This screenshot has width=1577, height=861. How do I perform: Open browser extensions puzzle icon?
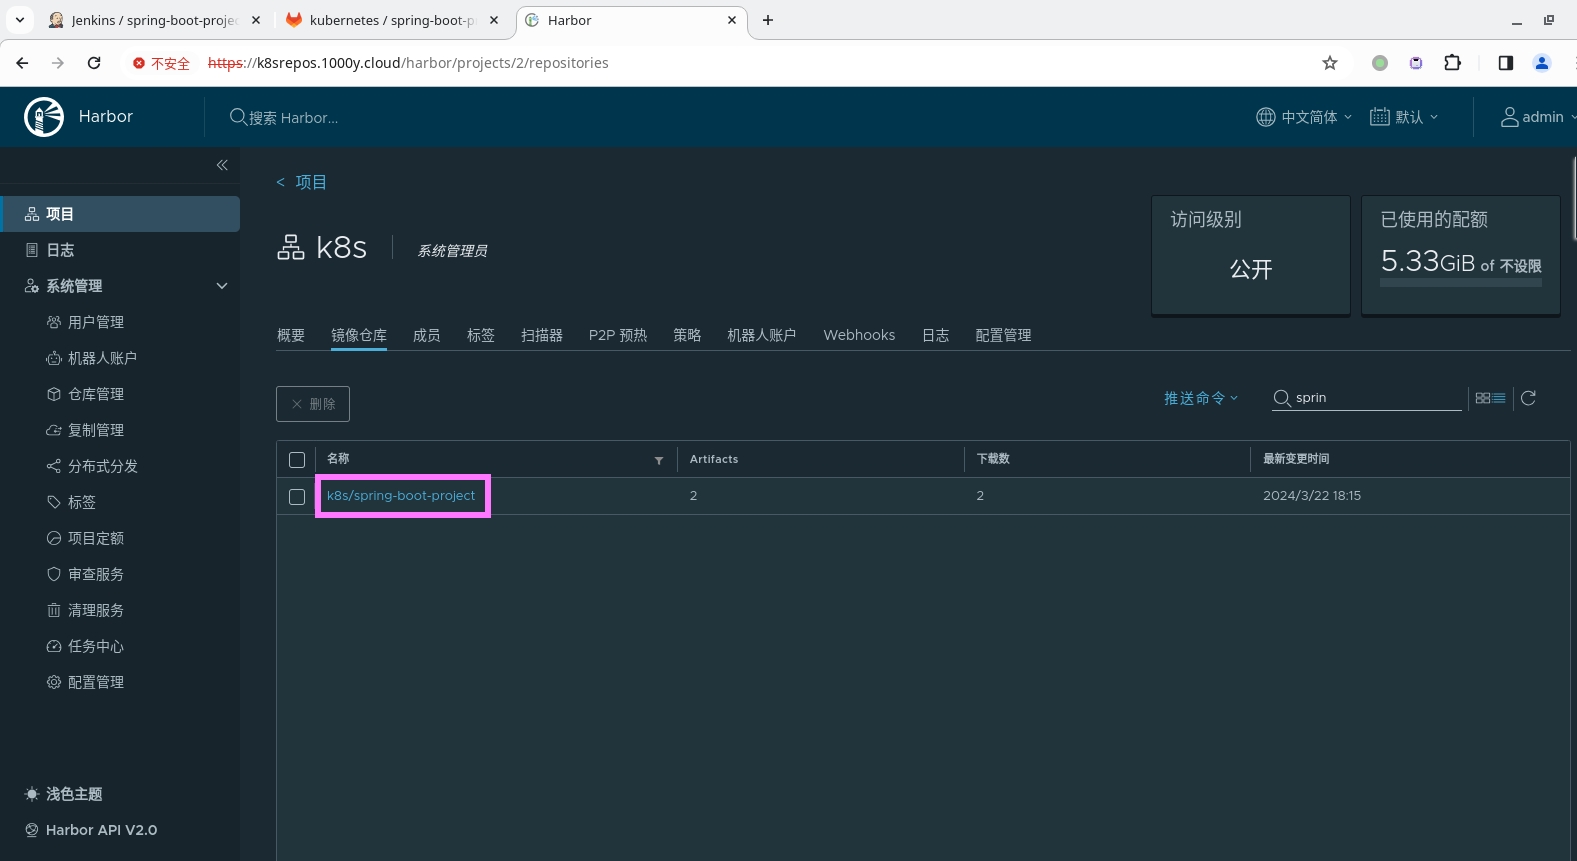coord(1453,63)
